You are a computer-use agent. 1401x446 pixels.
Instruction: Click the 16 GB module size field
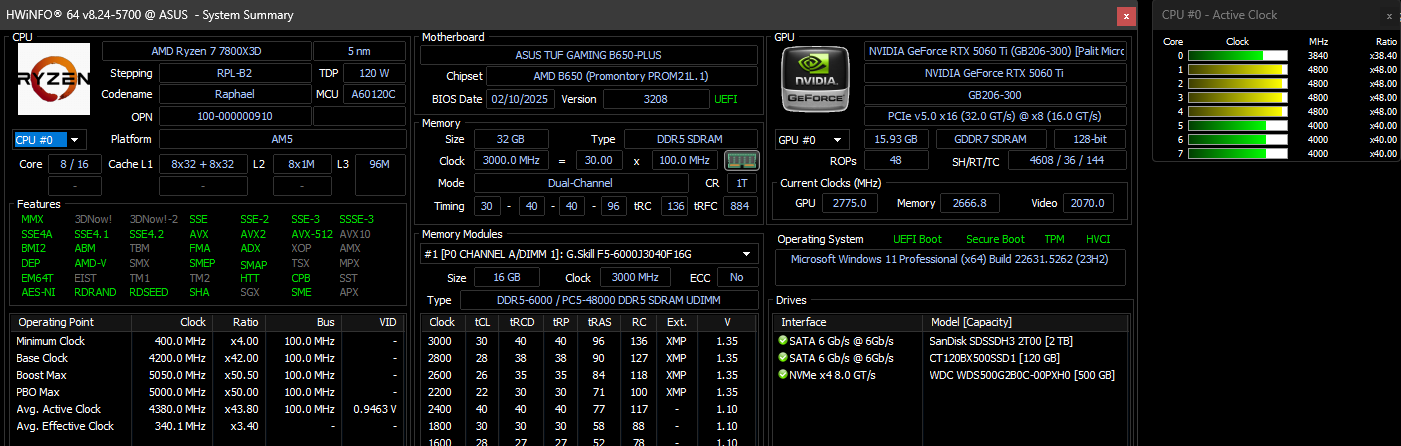(508, 277)
